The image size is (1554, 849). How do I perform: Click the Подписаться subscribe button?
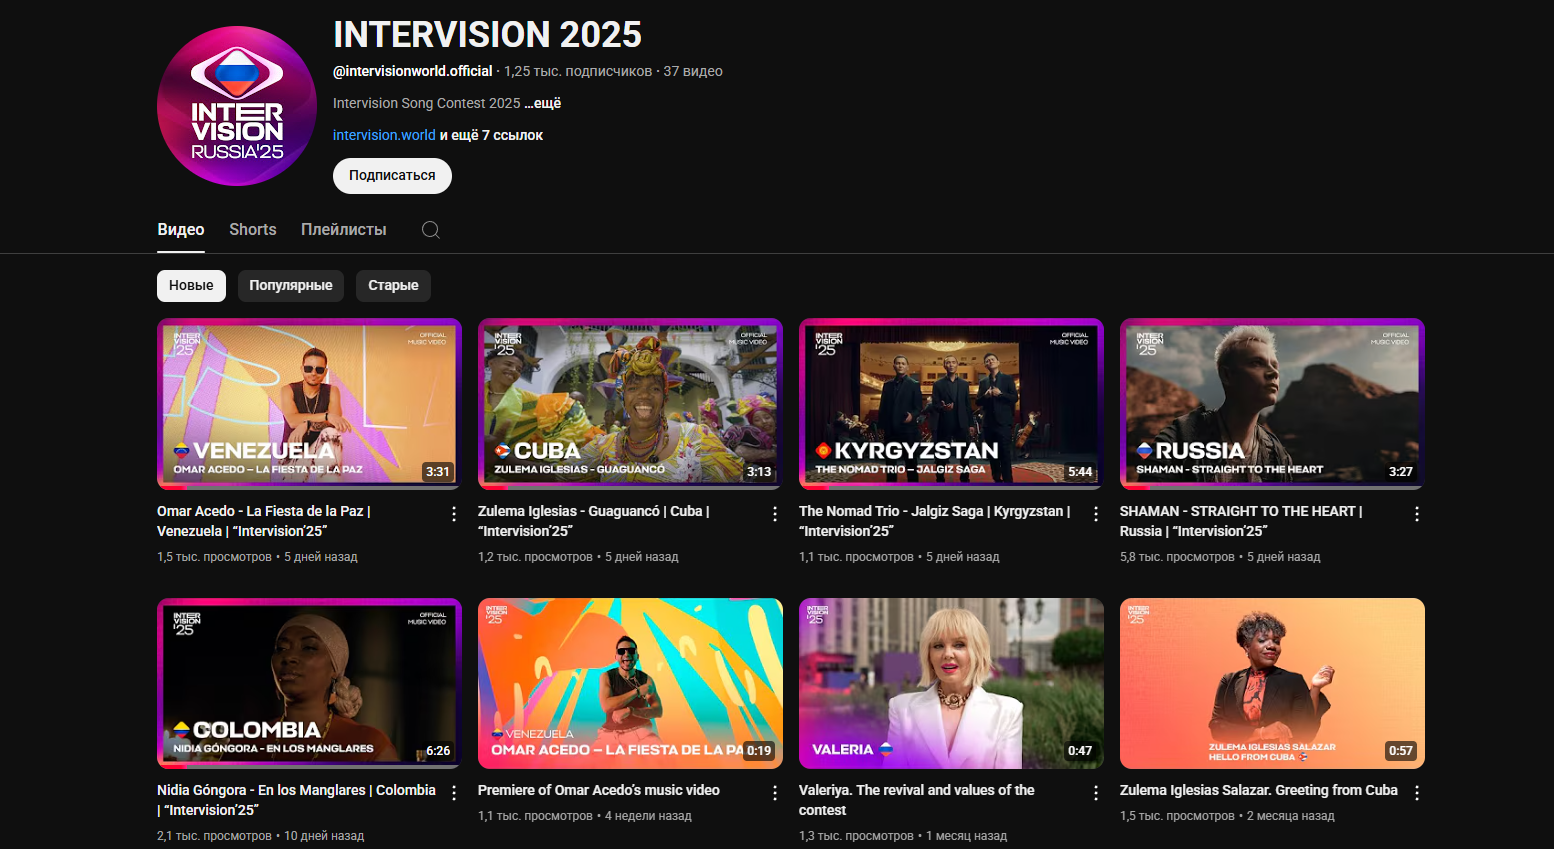392,176
